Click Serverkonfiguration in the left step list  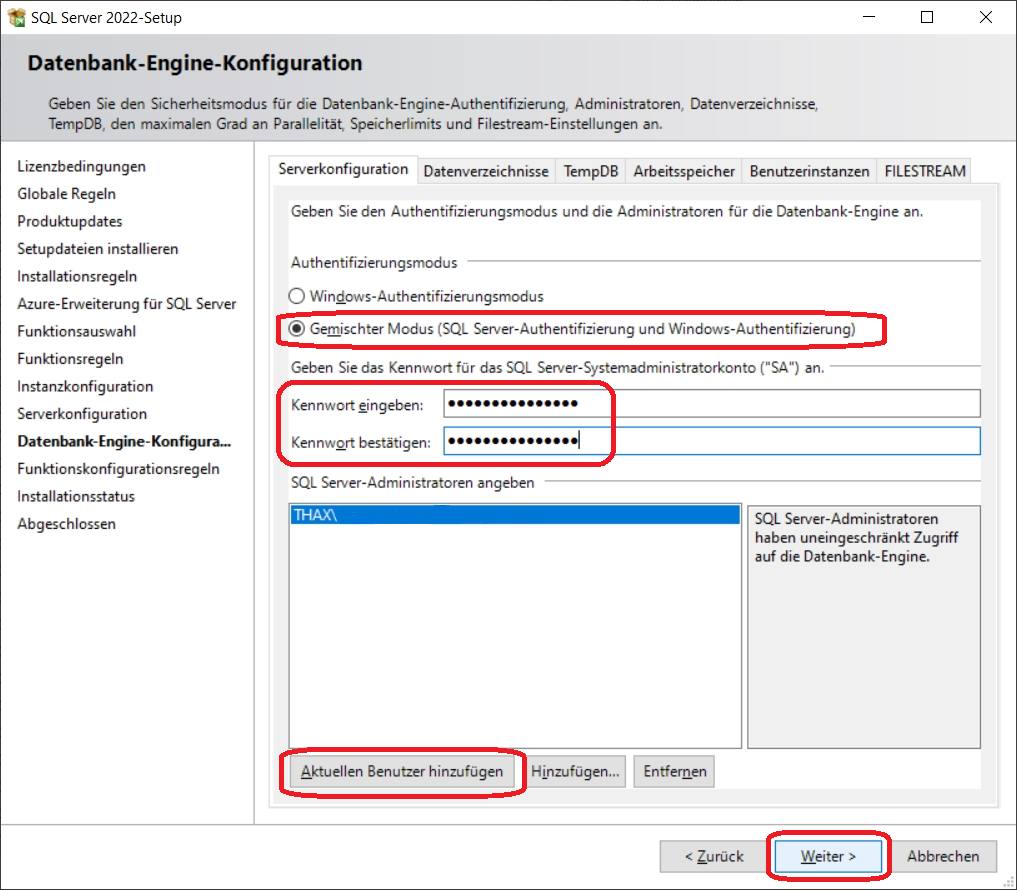[82, 414]
